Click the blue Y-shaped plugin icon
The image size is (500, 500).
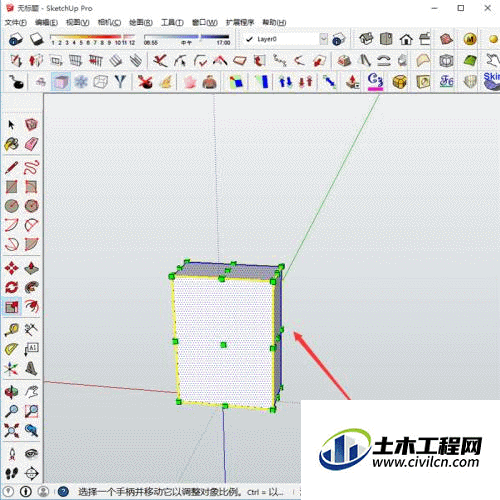pos(120,81)
